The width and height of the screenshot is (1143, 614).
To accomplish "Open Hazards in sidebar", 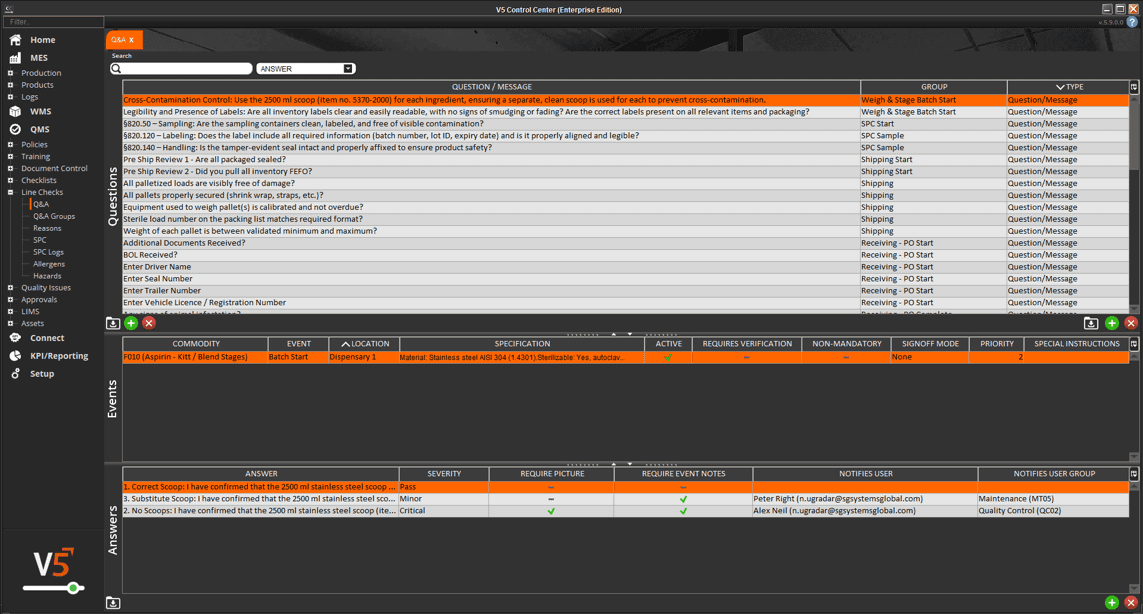I will [x=47, y=276].
